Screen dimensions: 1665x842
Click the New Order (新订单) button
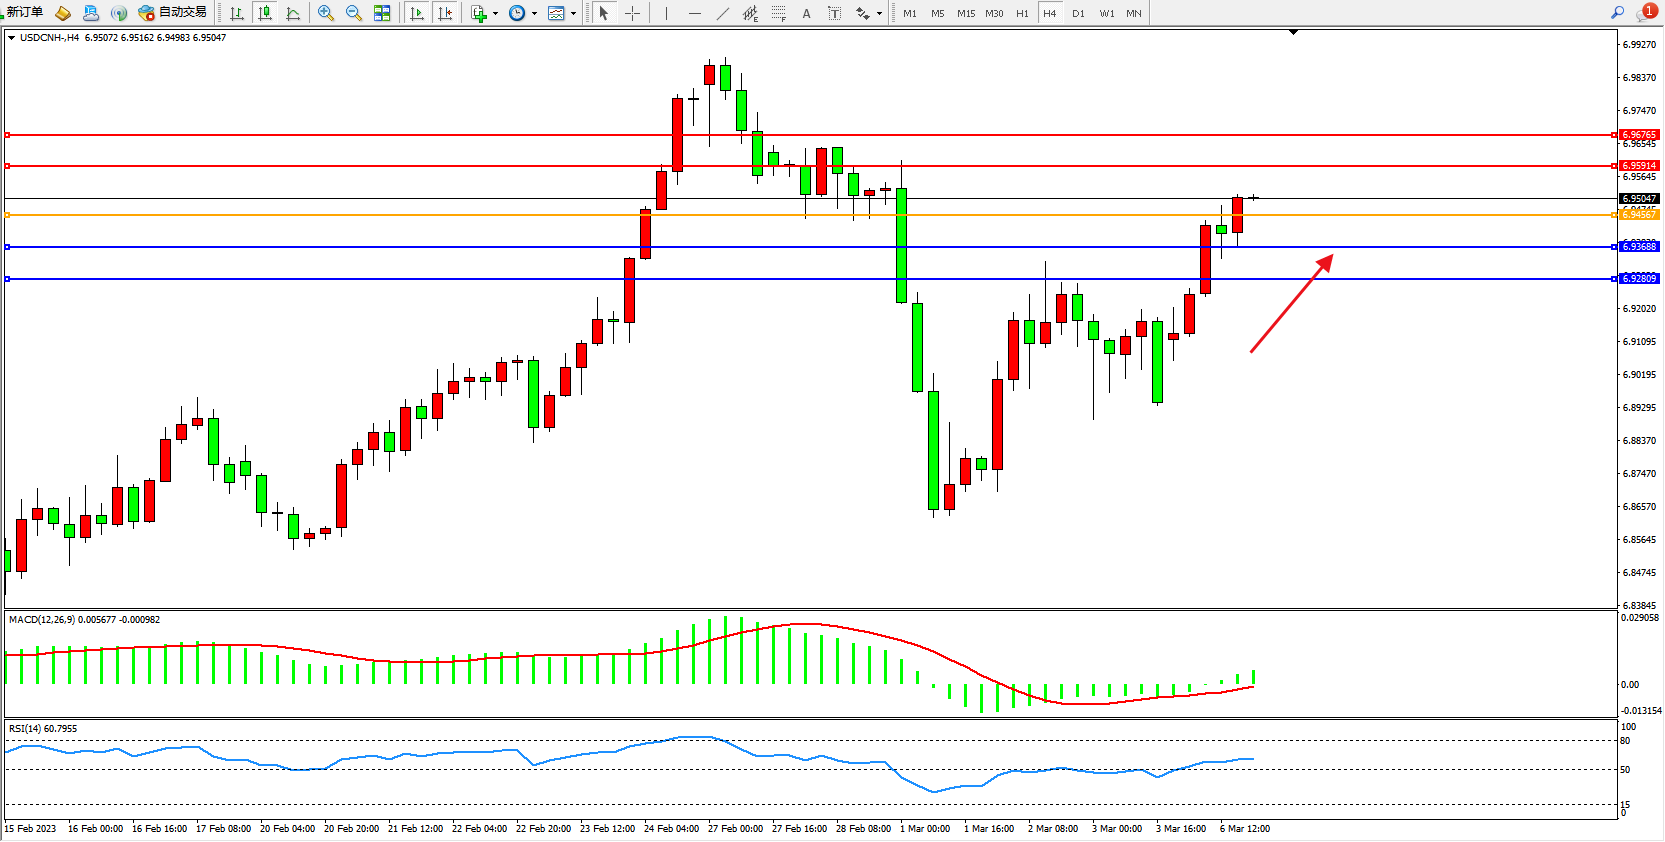24,12
